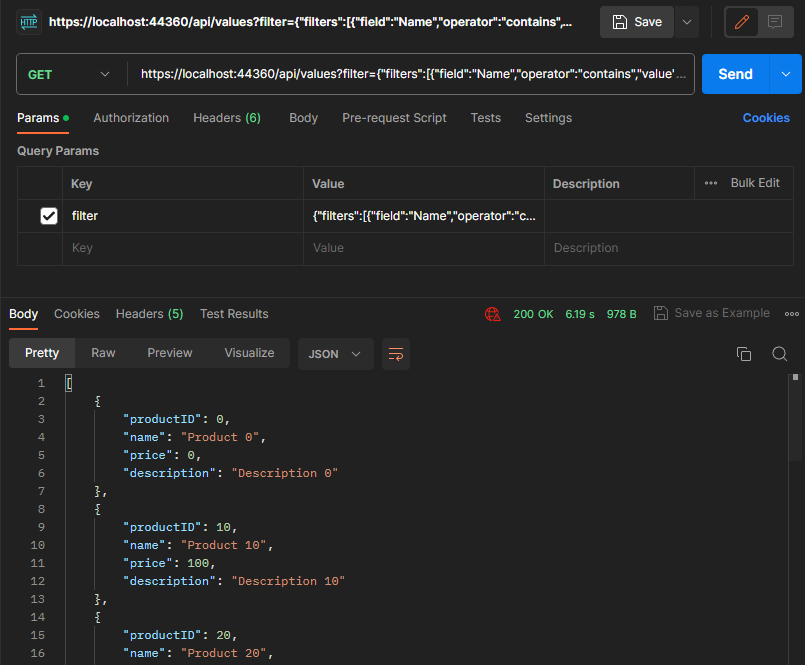Copy response with the copy icon

pos(744,354)
